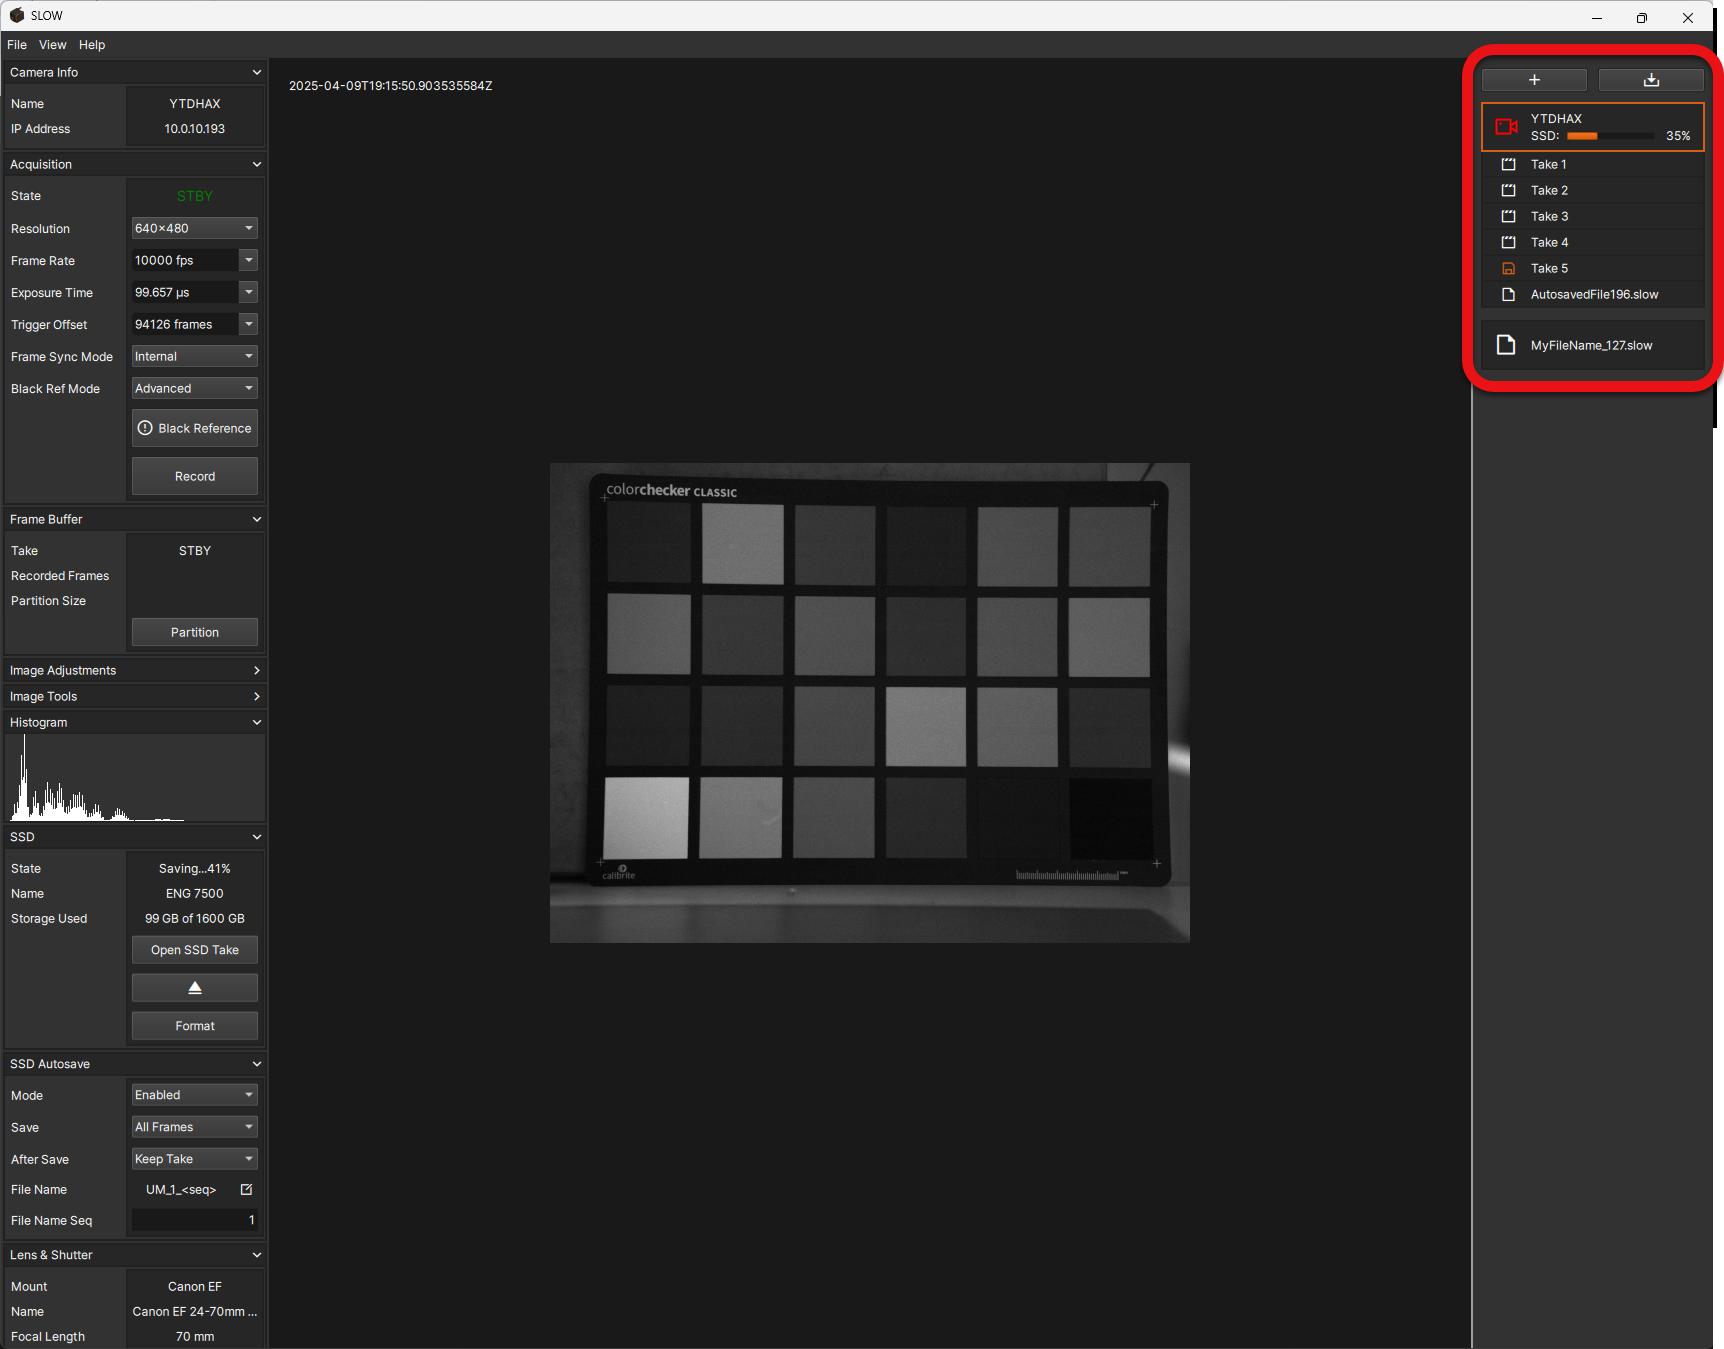
Task: Click the AutosavedFile196.slow file icon
Action: [1506, 294]
